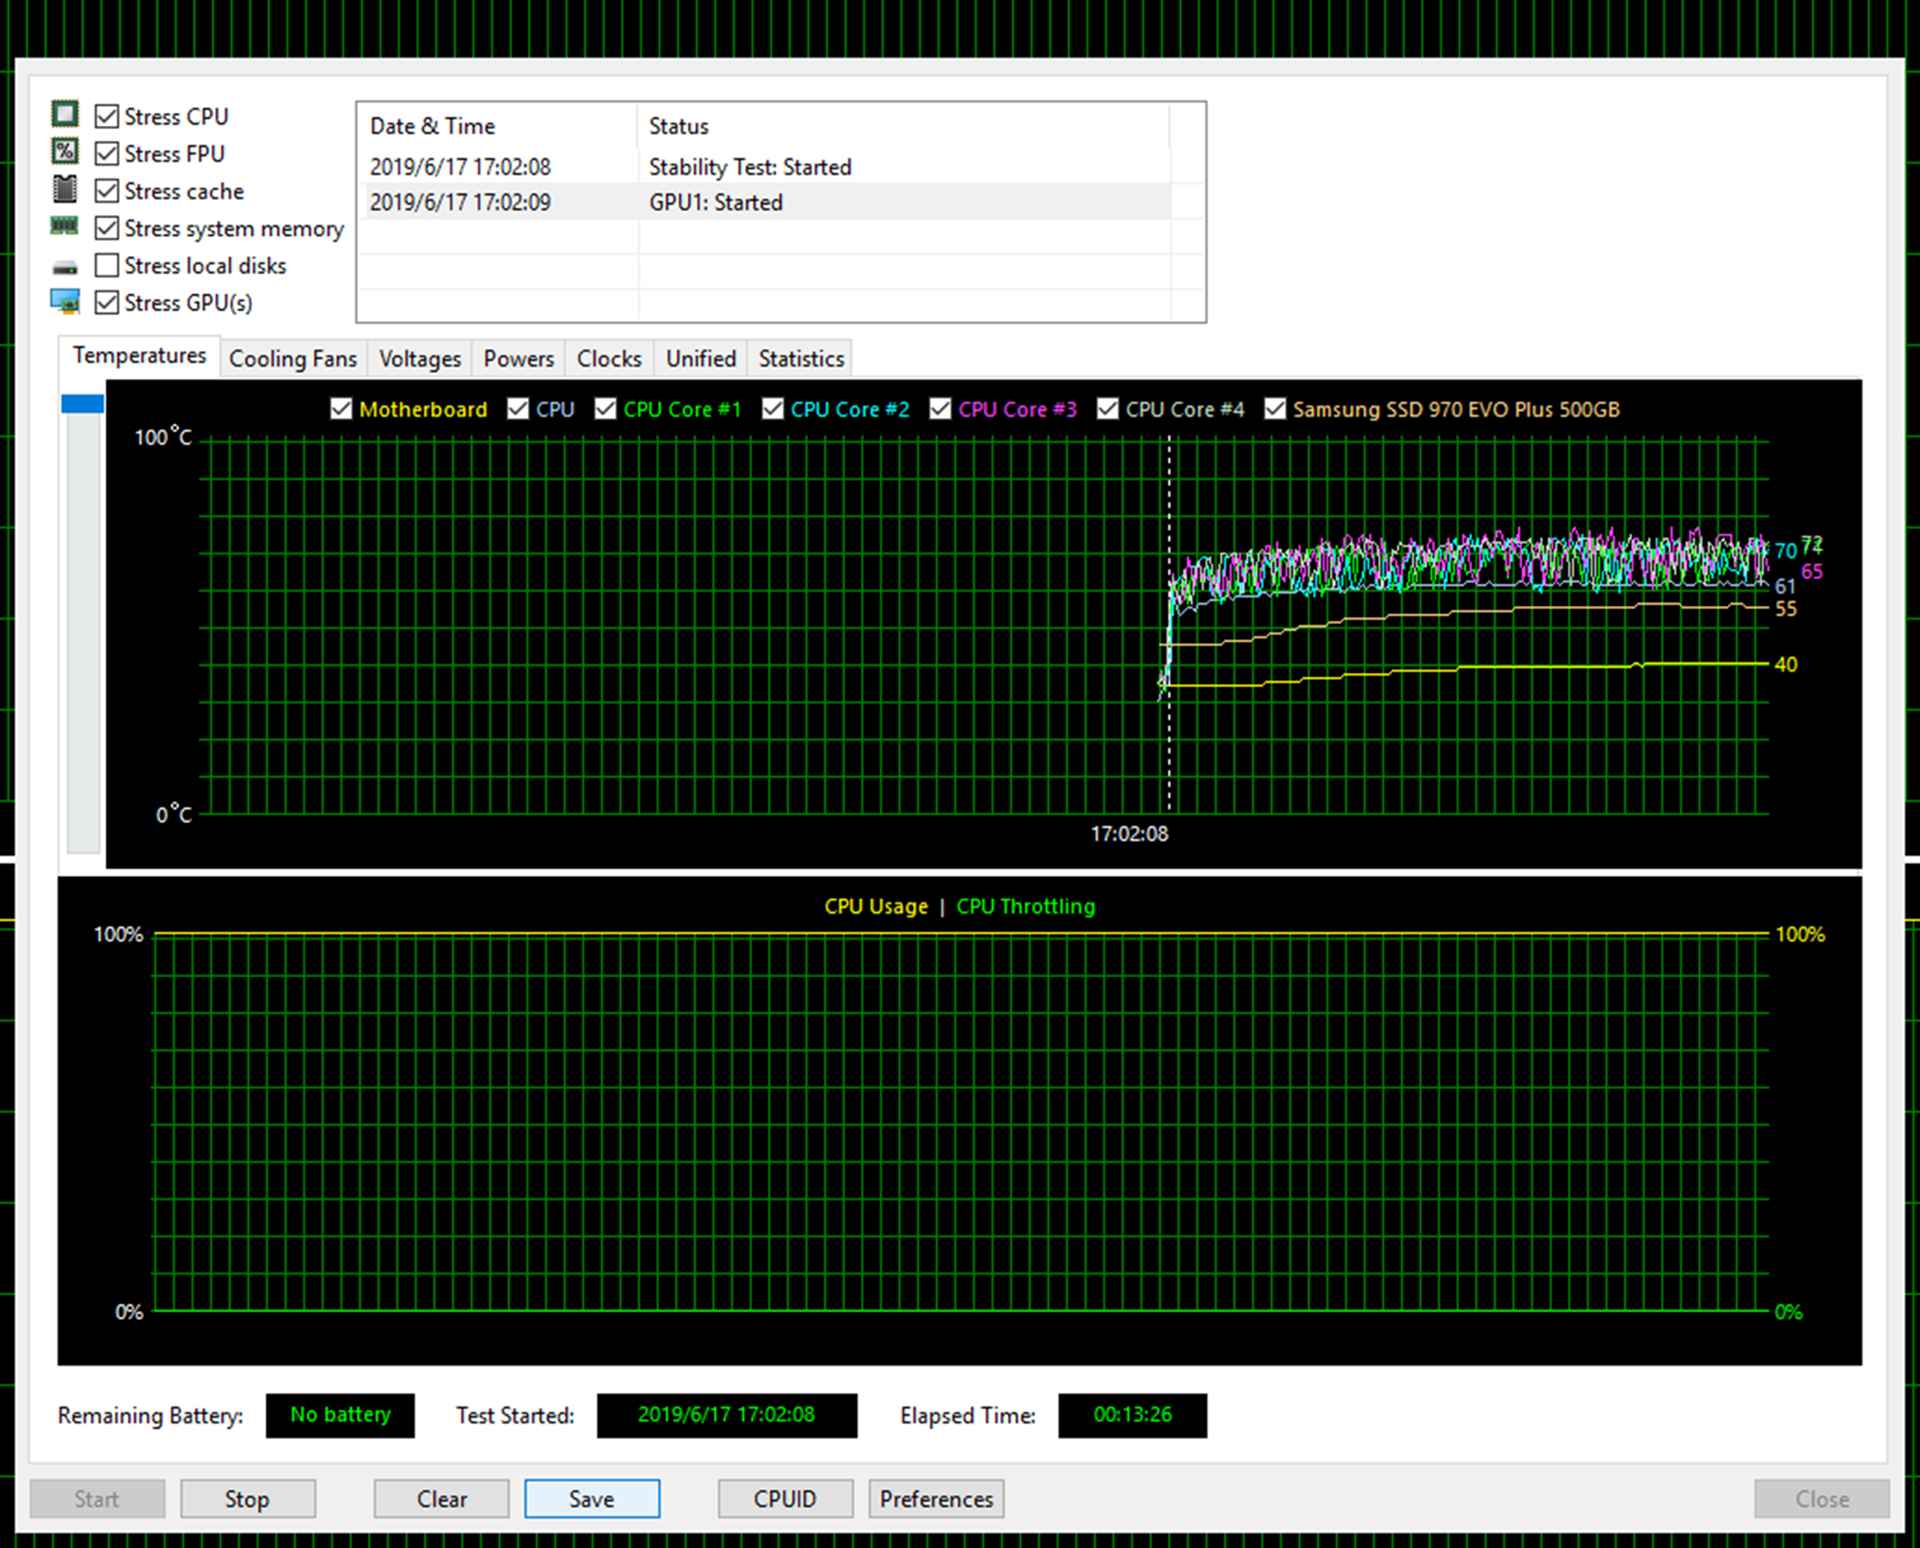Open the Preferences dialog

935,1499
